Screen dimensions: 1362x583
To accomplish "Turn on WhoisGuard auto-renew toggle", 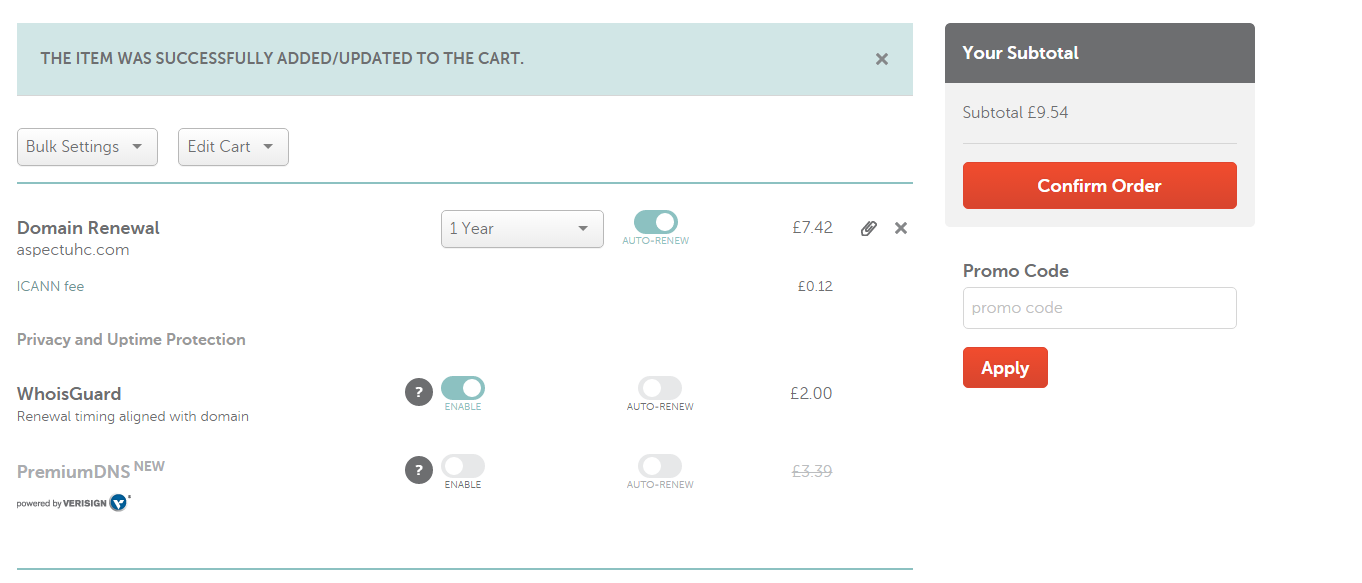I will pos(660,388).
